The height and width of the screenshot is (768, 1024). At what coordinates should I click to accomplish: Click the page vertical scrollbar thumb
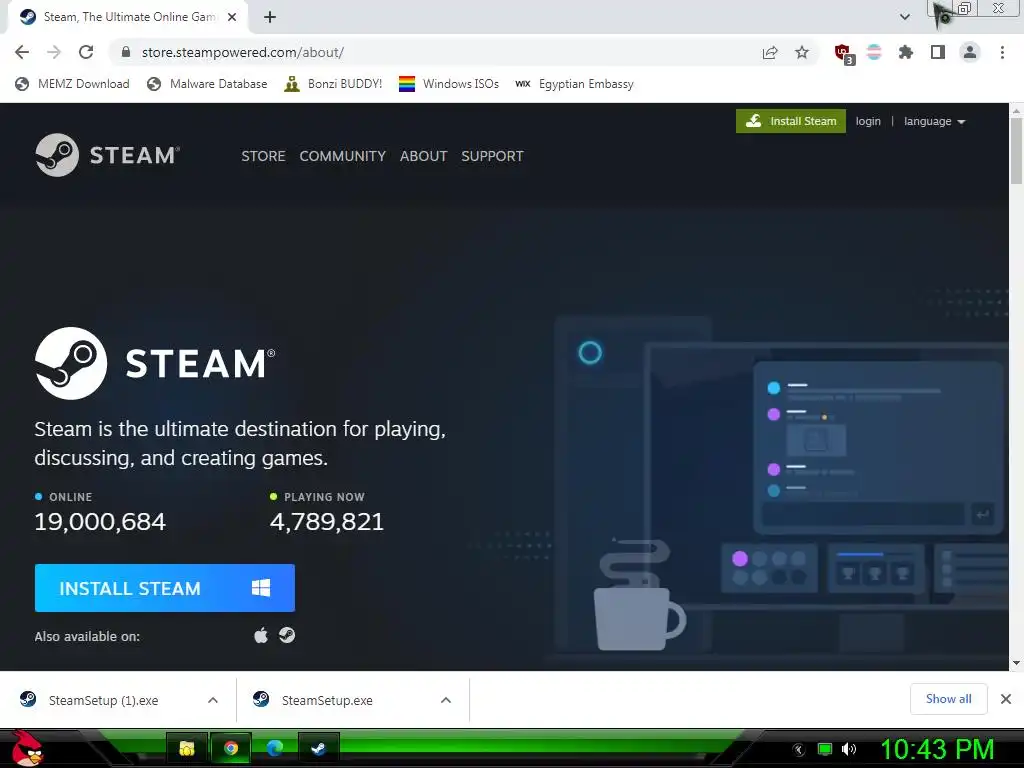(1016, 152)
